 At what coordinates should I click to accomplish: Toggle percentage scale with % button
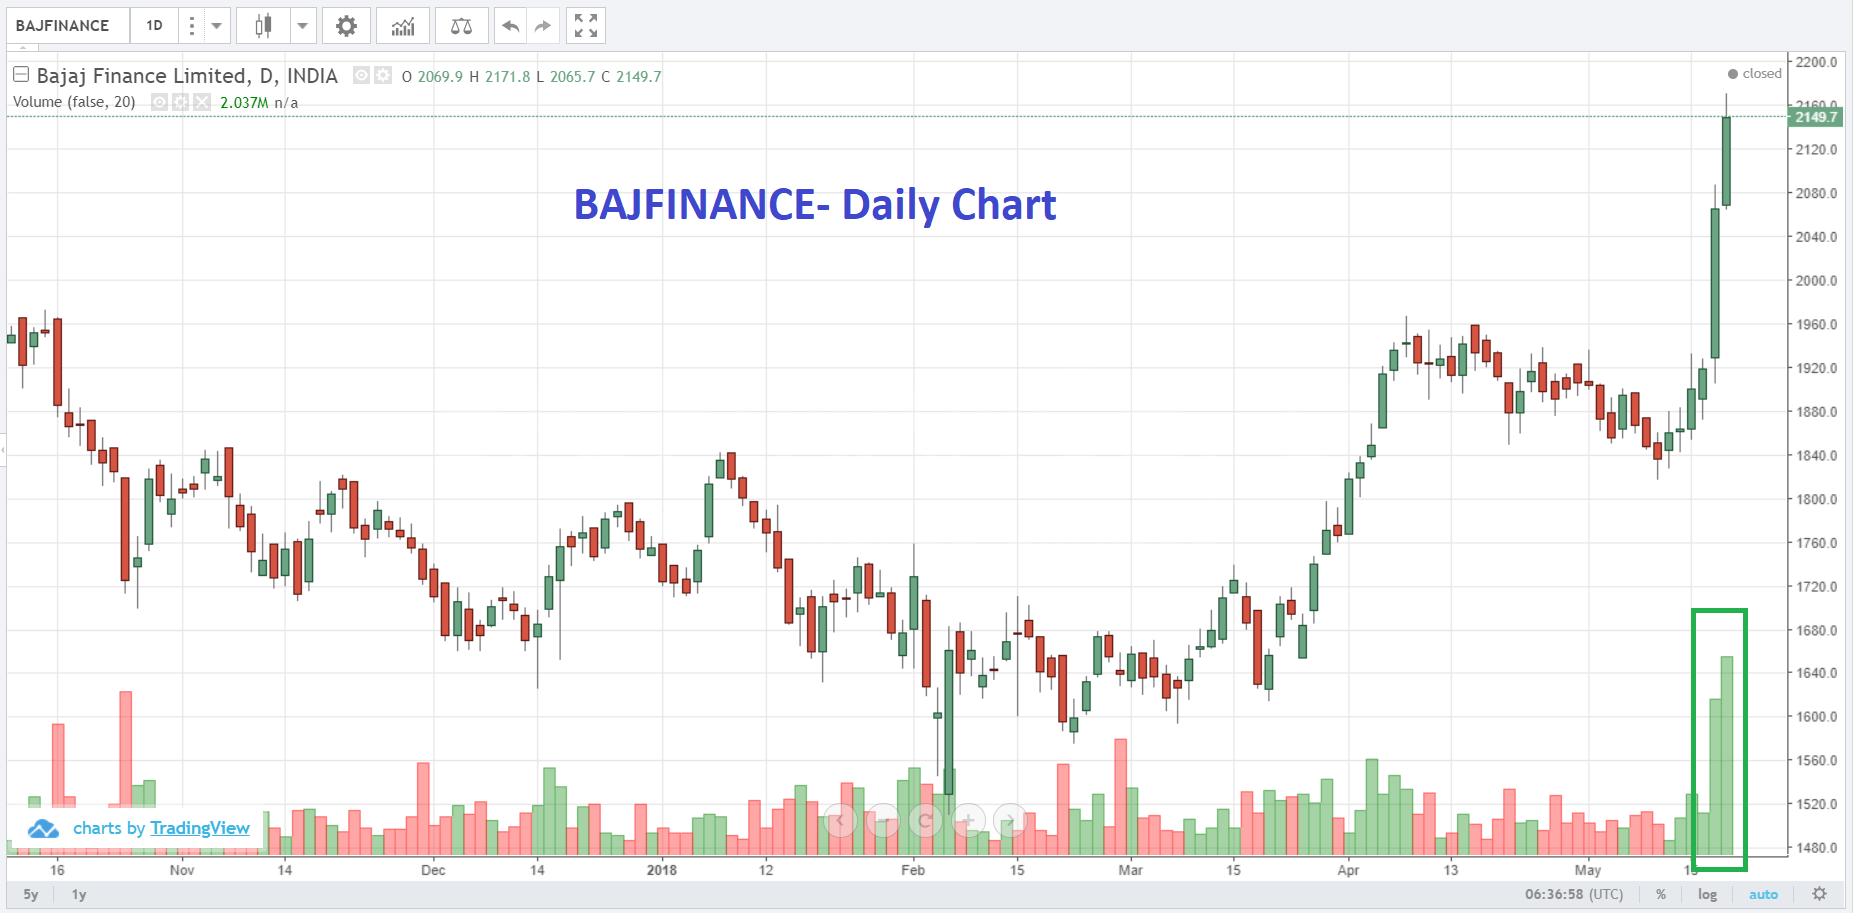[1661, 895]
